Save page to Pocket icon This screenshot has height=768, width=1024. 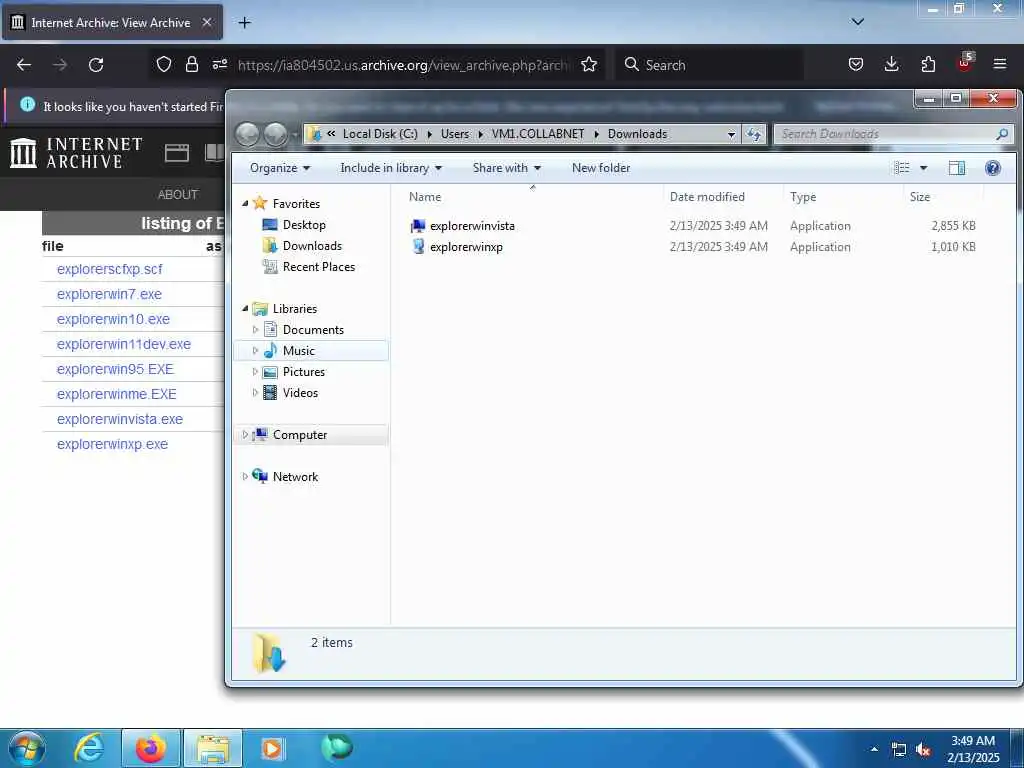pyautogui.click(x=856, y=64)
